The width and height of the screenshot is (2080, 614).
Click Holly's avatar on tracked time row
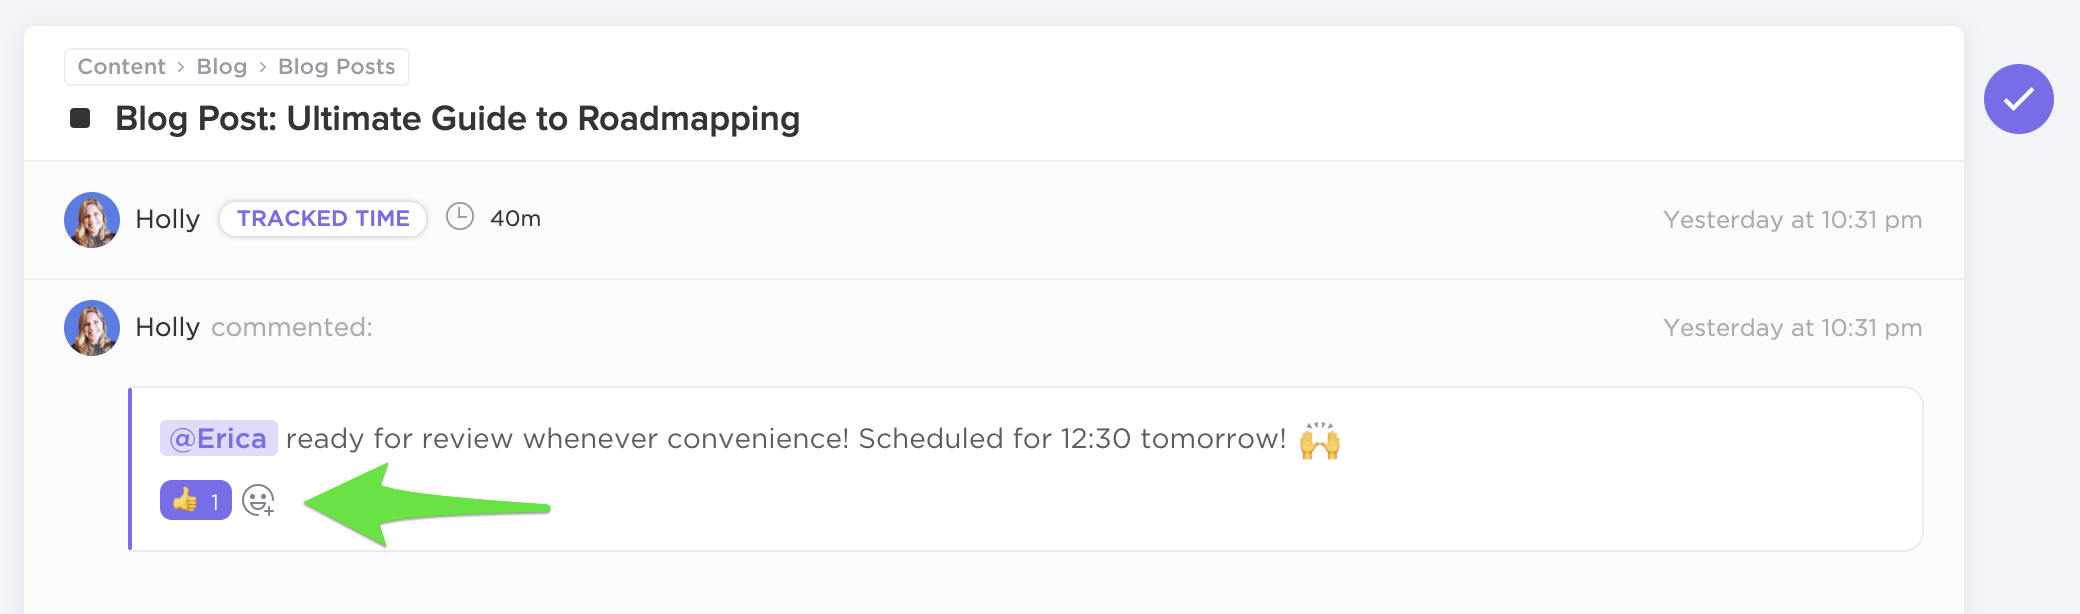tap(92, 220)
